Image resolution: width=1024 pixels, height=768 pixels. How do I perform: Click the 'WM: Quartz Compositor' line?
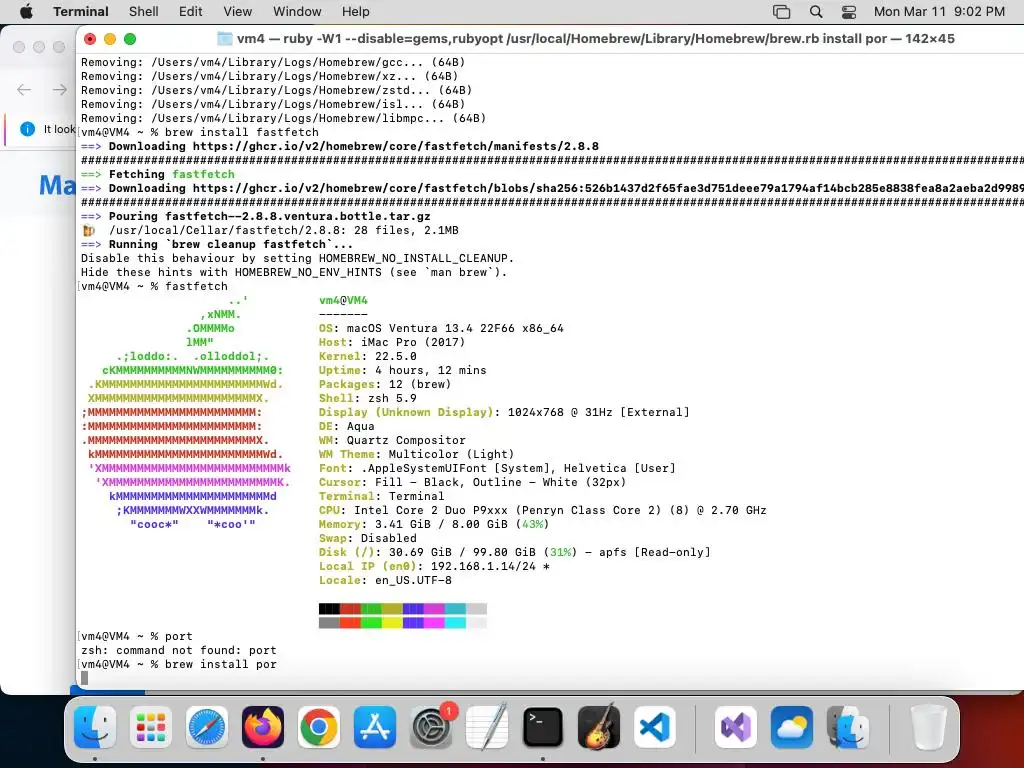pyautogui.click(x=392, y=440)
